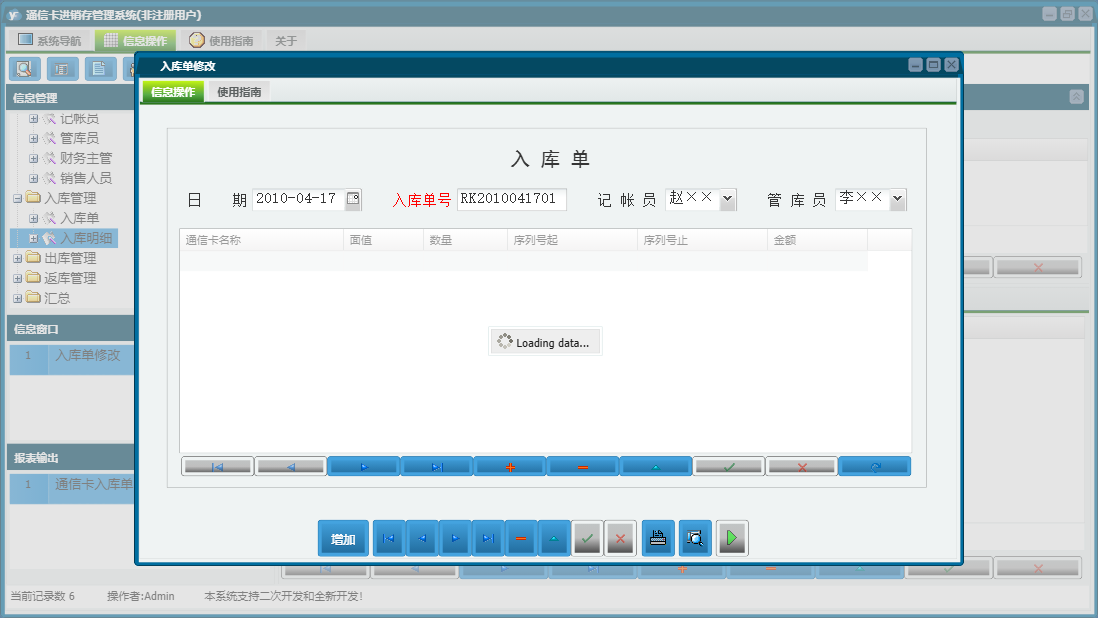This screenshot has height=618, width=1098.
Task: Click the 序列号止 column header
Action: (702, 240)
